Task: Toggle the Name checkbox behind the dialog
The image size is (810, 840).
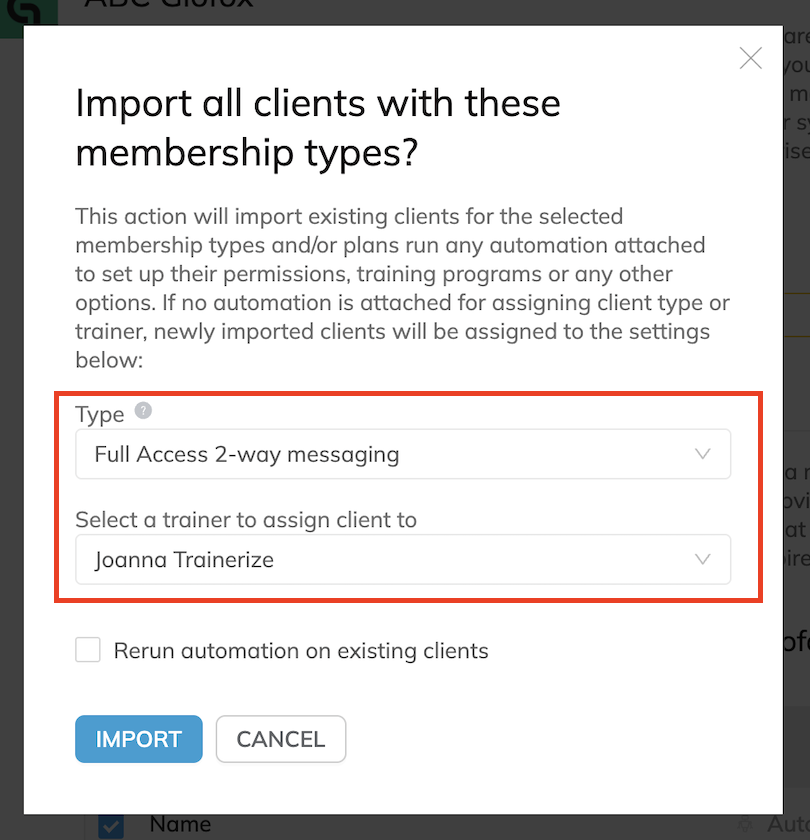Action: (x=111, y=826)
